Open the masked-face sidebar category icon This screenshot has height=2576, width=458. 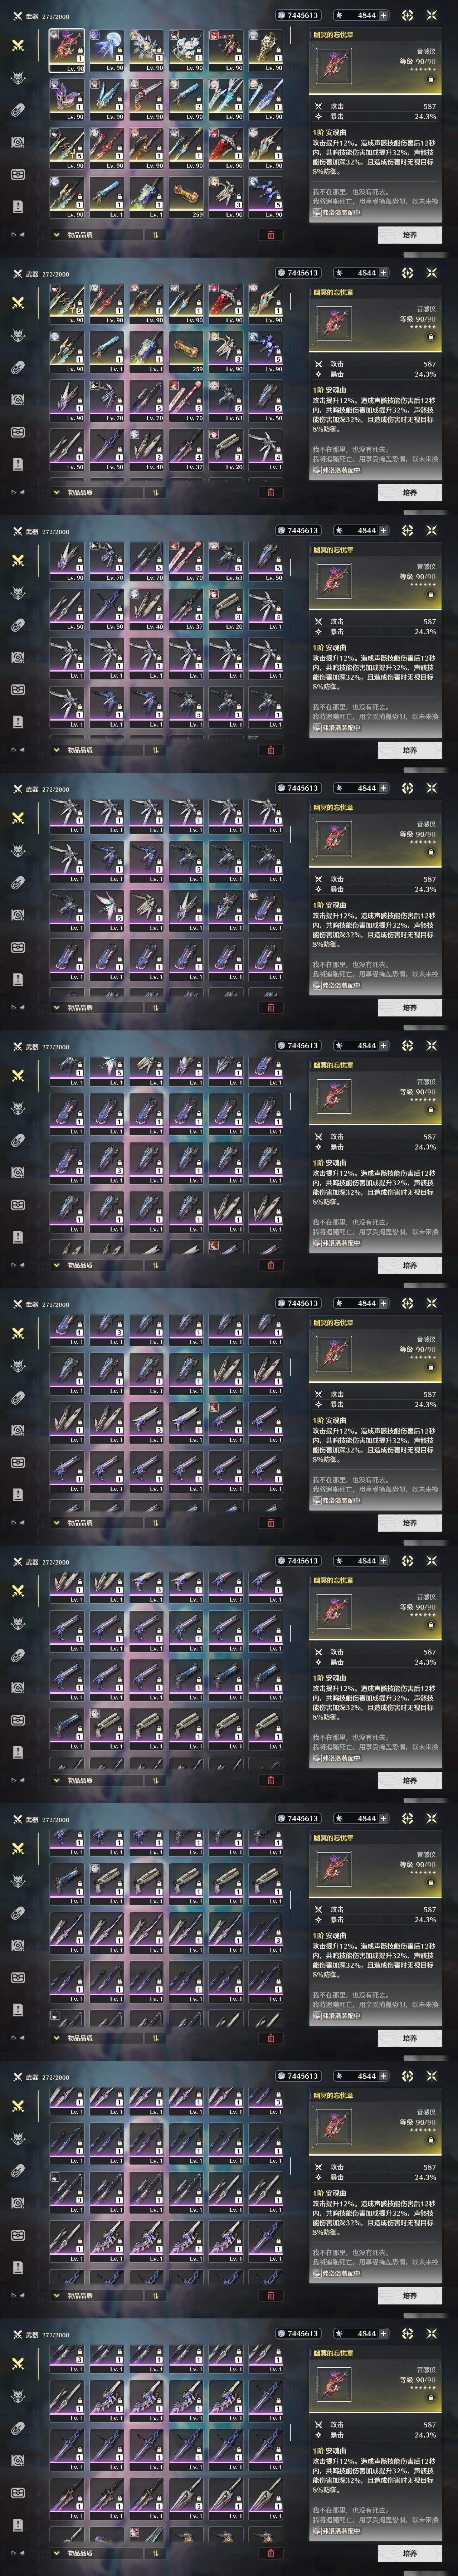17,174
